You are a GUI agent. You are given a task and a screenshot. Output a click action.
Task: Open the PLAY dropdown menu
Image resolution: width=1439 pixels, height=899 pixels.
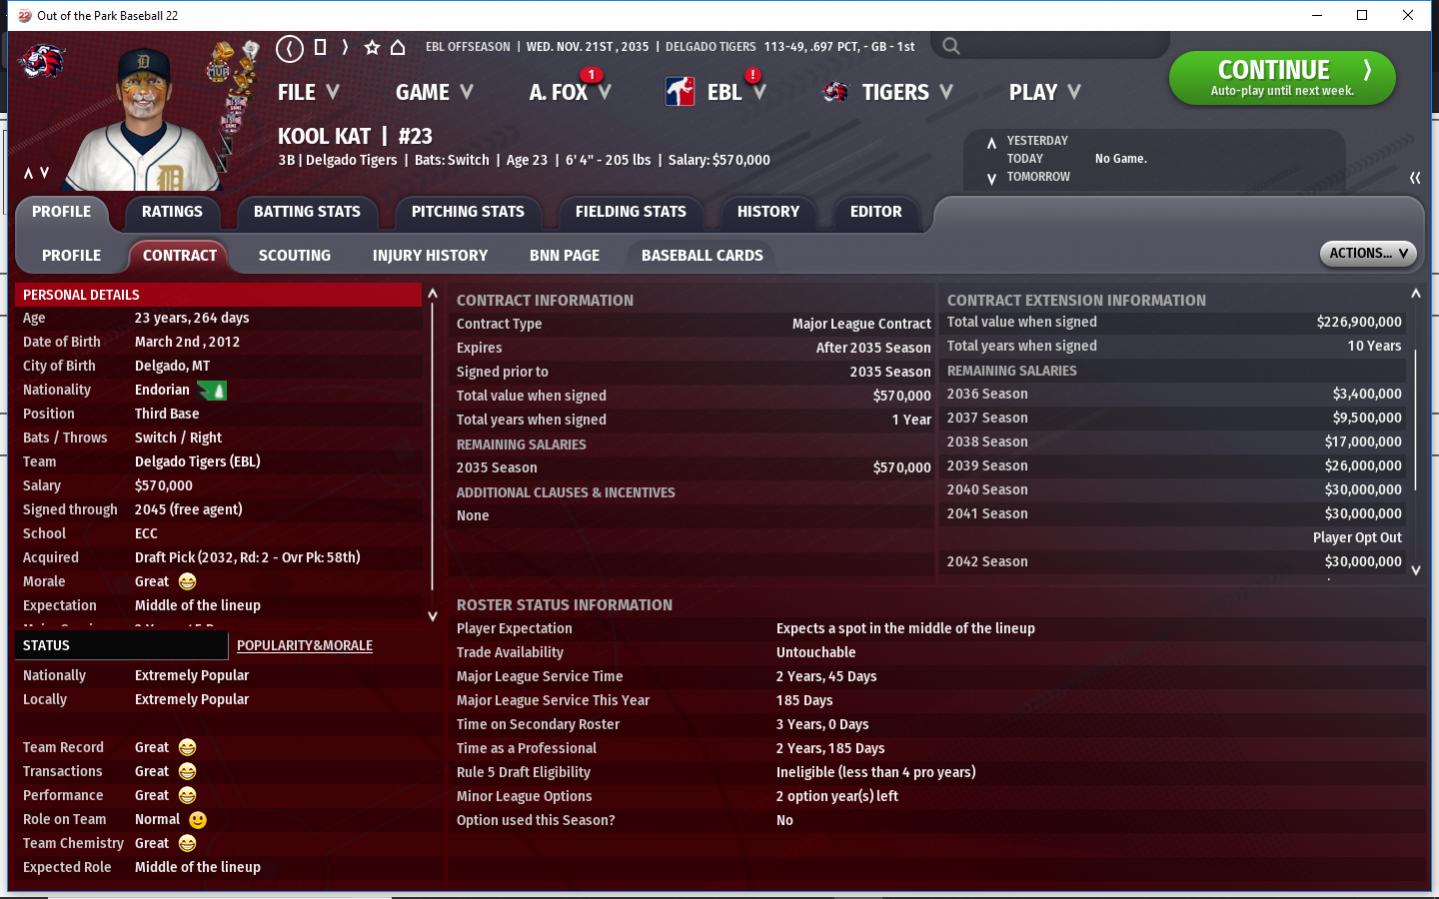coord(1044,92)
